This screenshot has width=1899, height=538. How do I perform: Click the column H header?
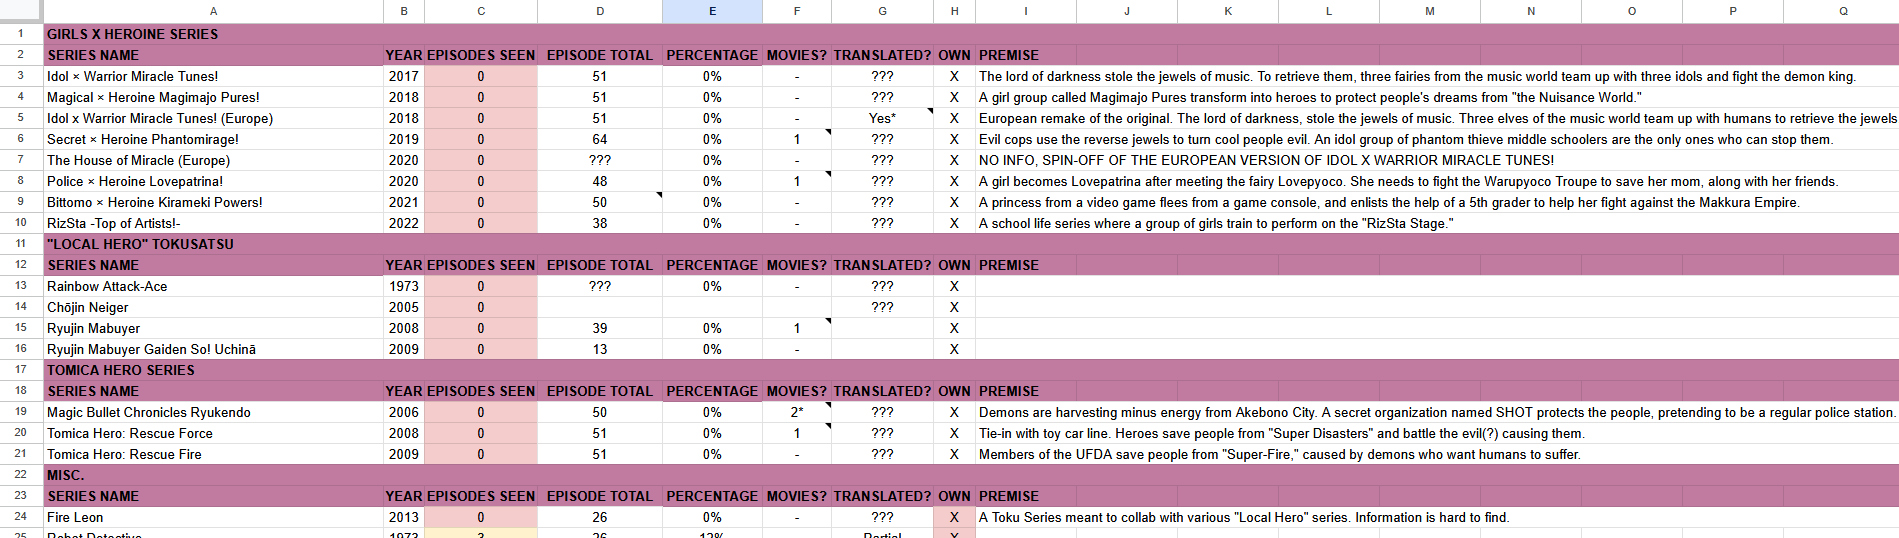tap(954, 11)
